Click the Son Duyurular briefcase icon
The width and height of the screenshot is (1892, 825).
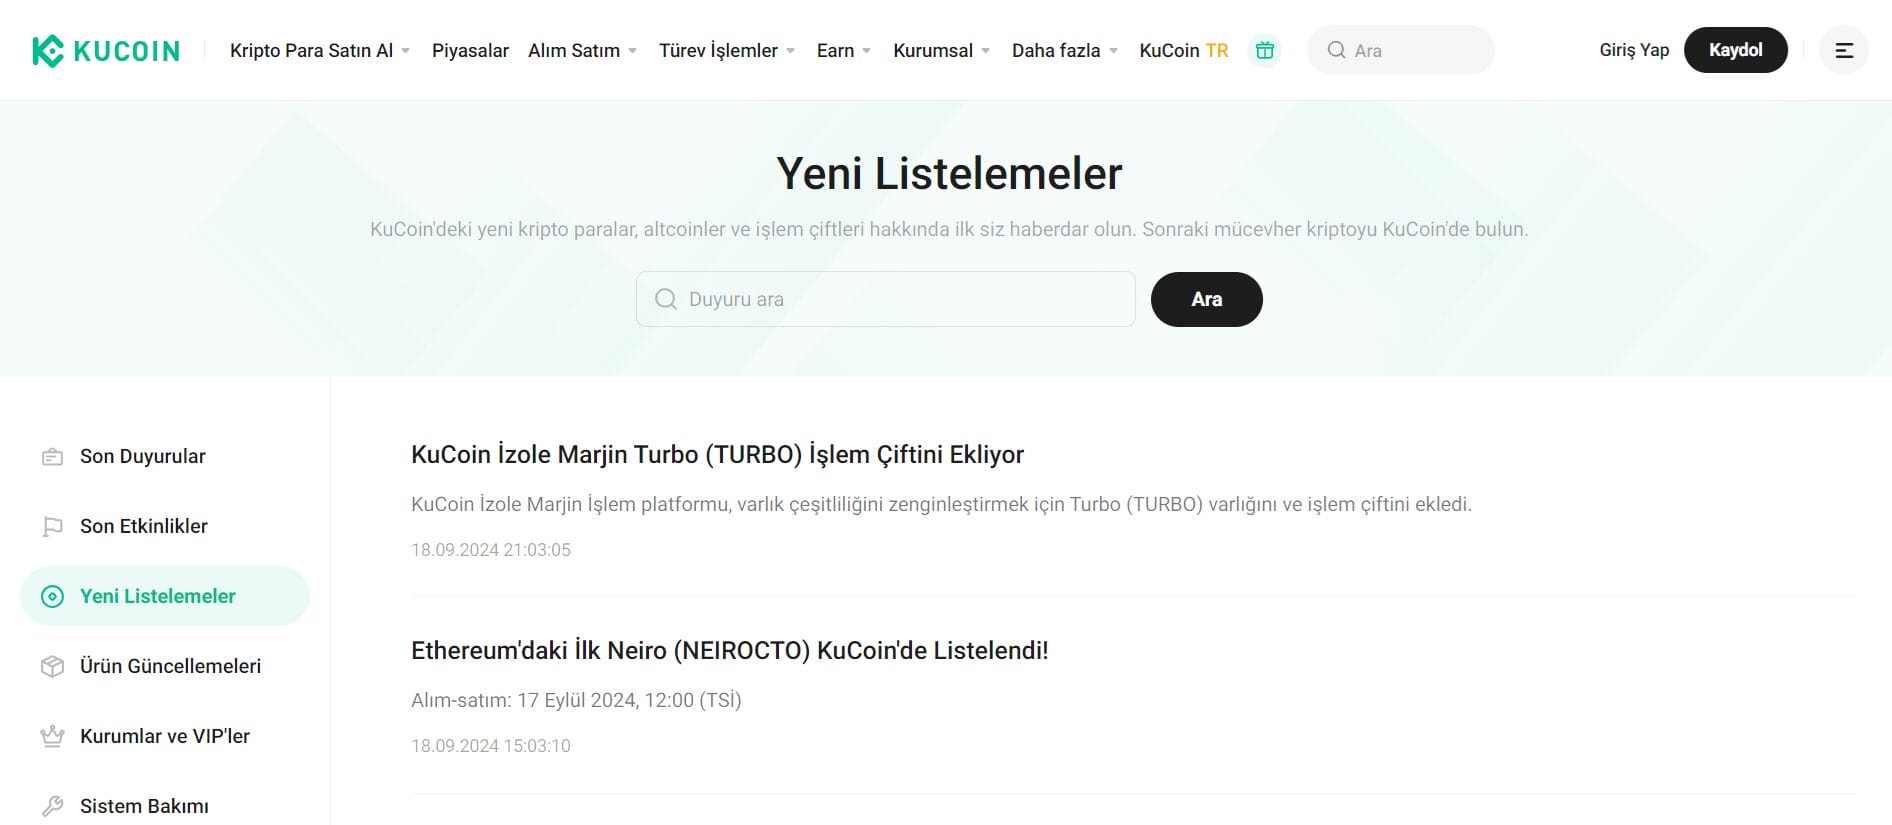tap(52, 457)
